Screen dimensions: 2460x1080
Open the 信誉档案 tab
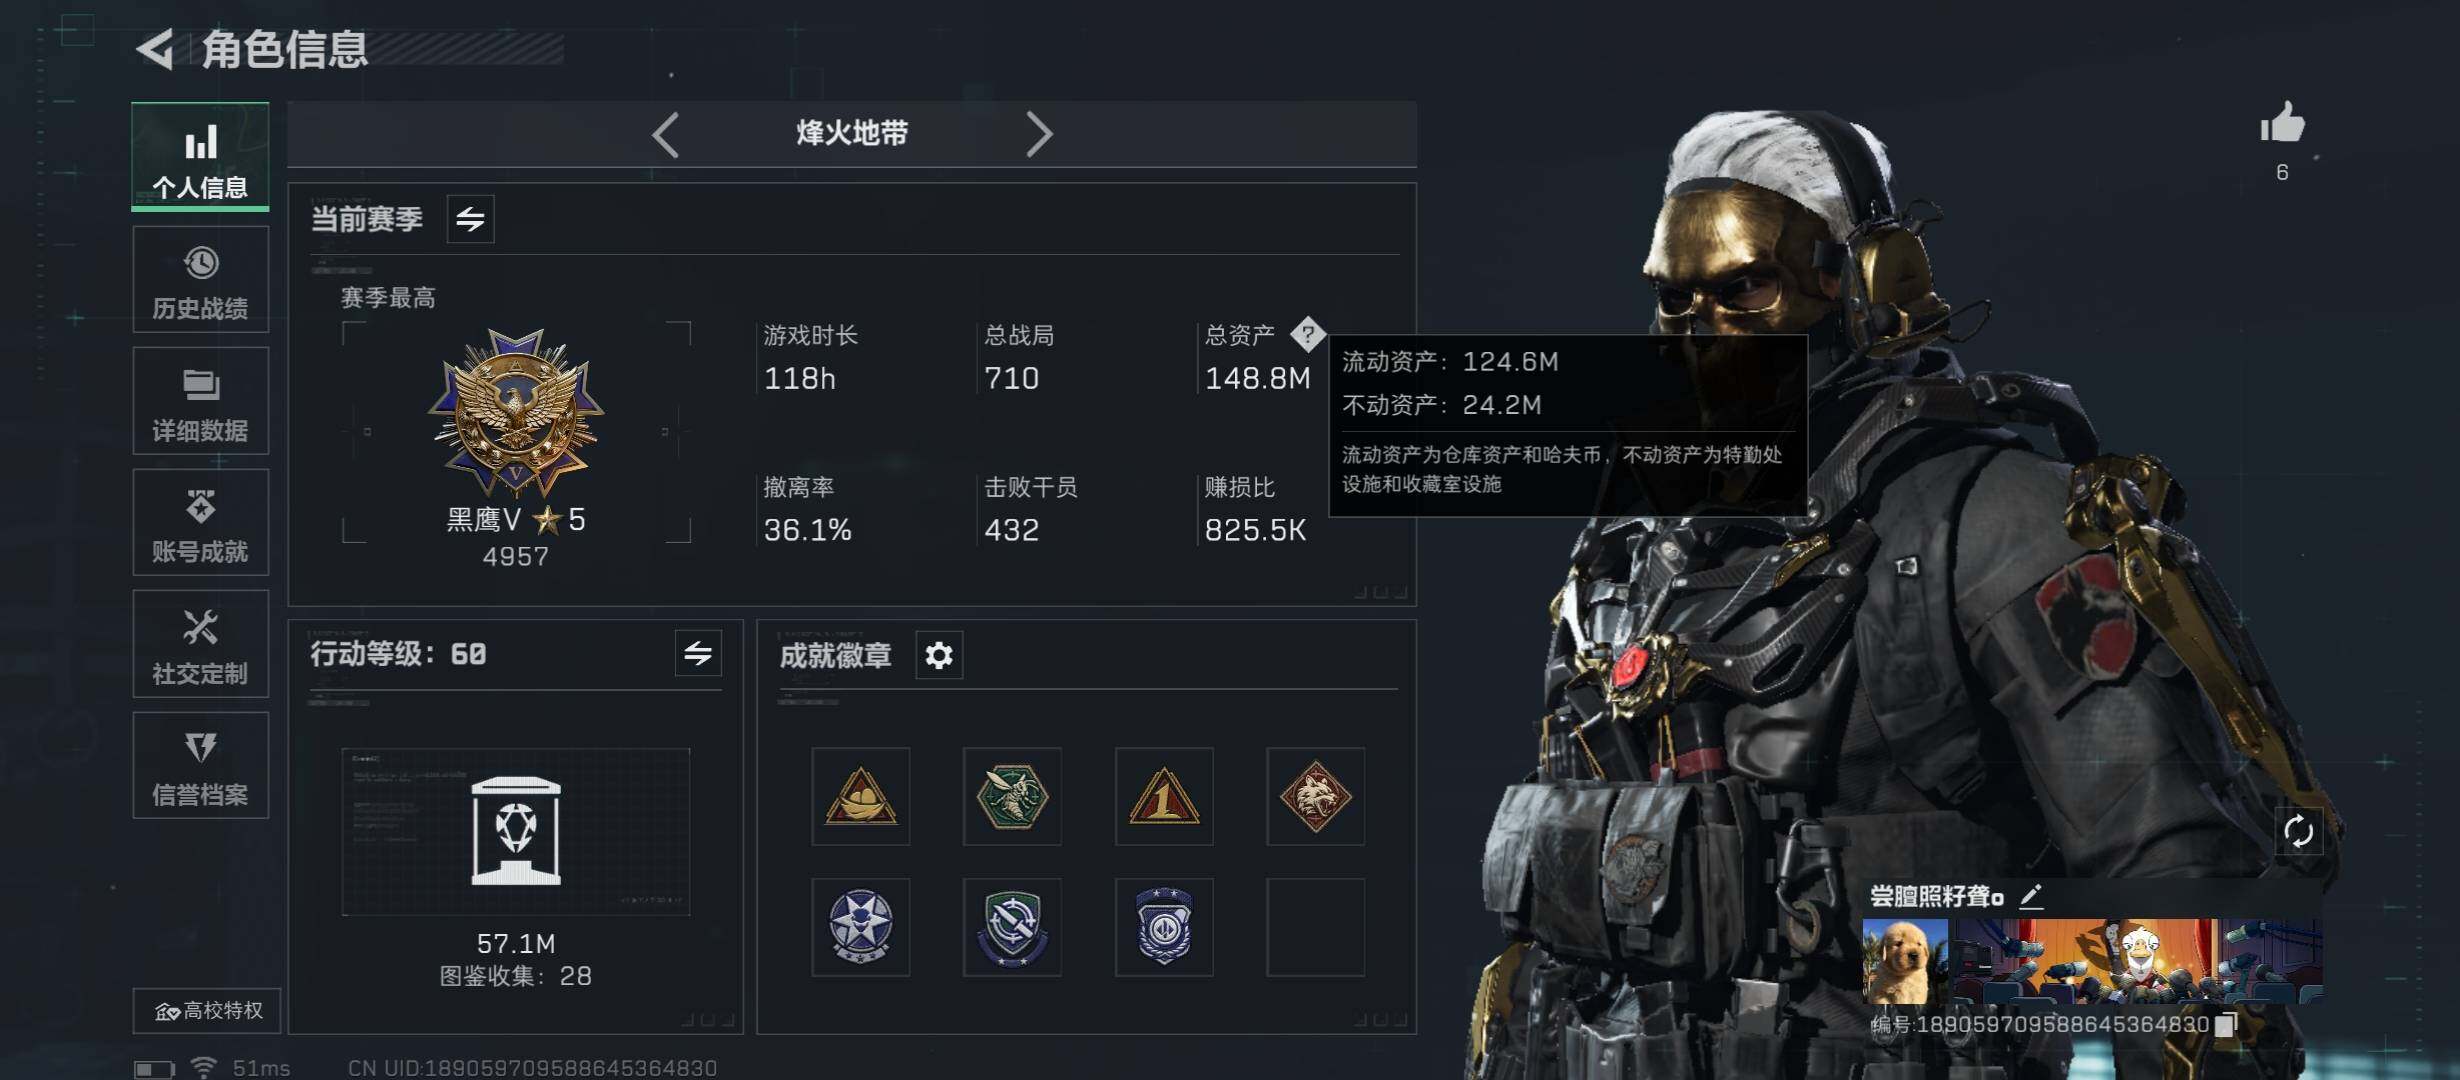tap(201, 765)
